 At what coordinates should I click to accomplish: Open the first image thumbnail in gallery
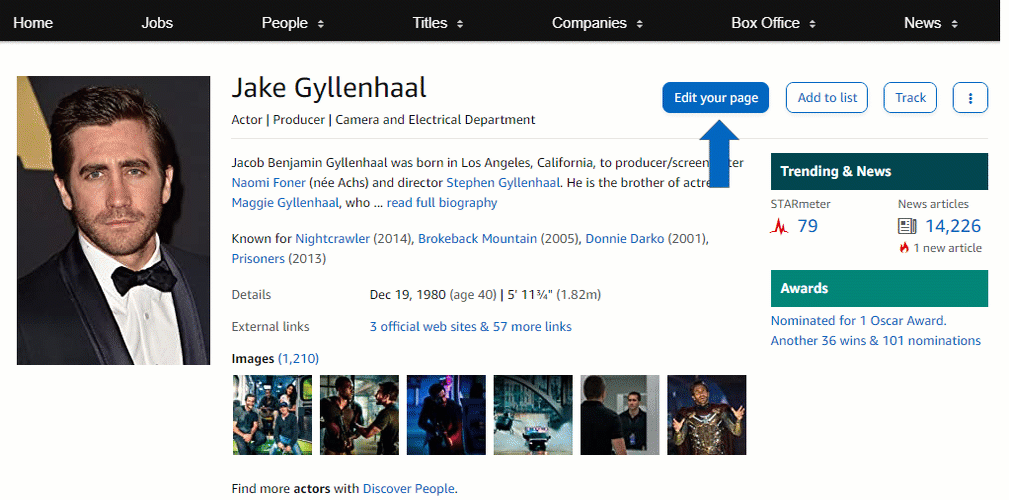[x=272, y=415]
